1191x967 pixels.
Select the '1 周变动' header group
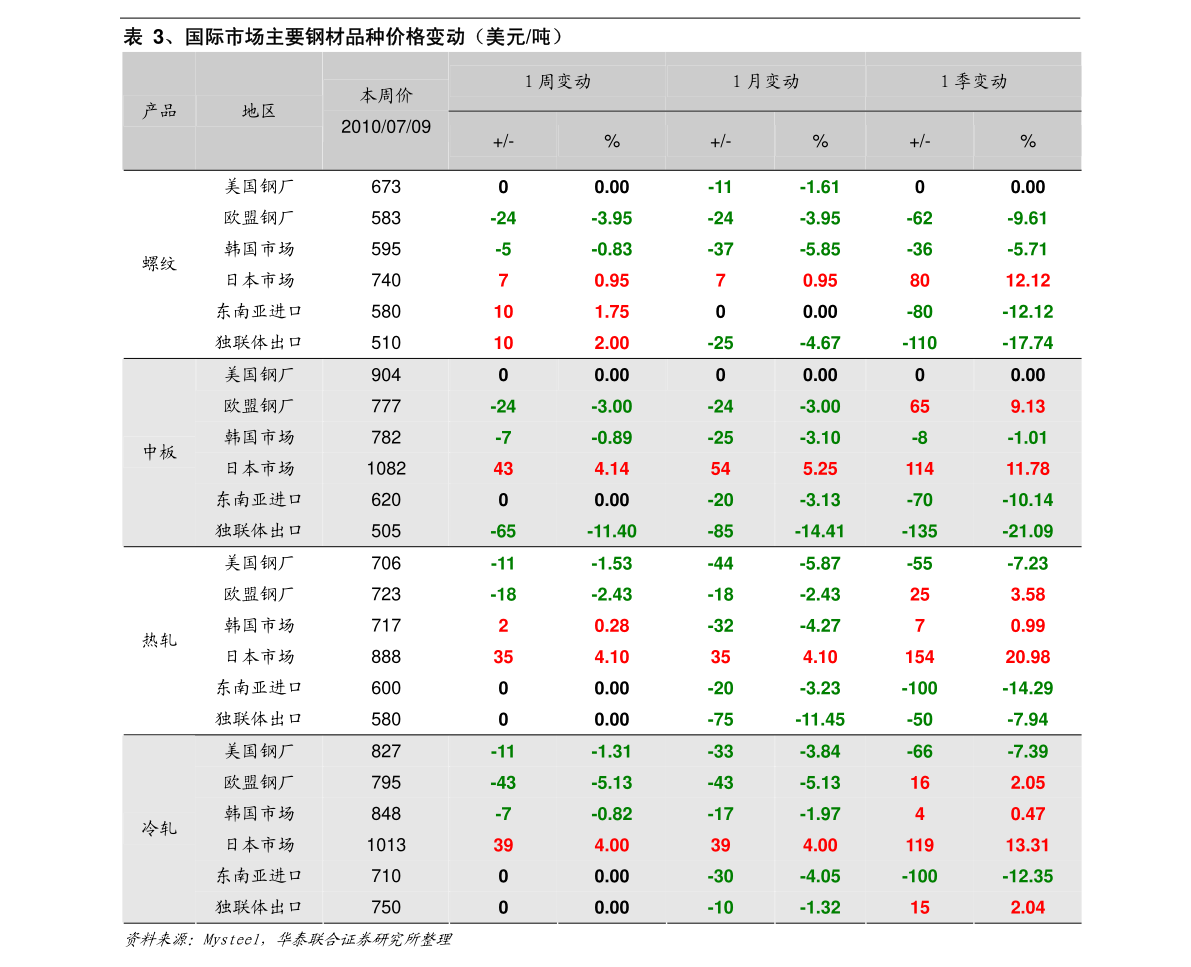558,81
